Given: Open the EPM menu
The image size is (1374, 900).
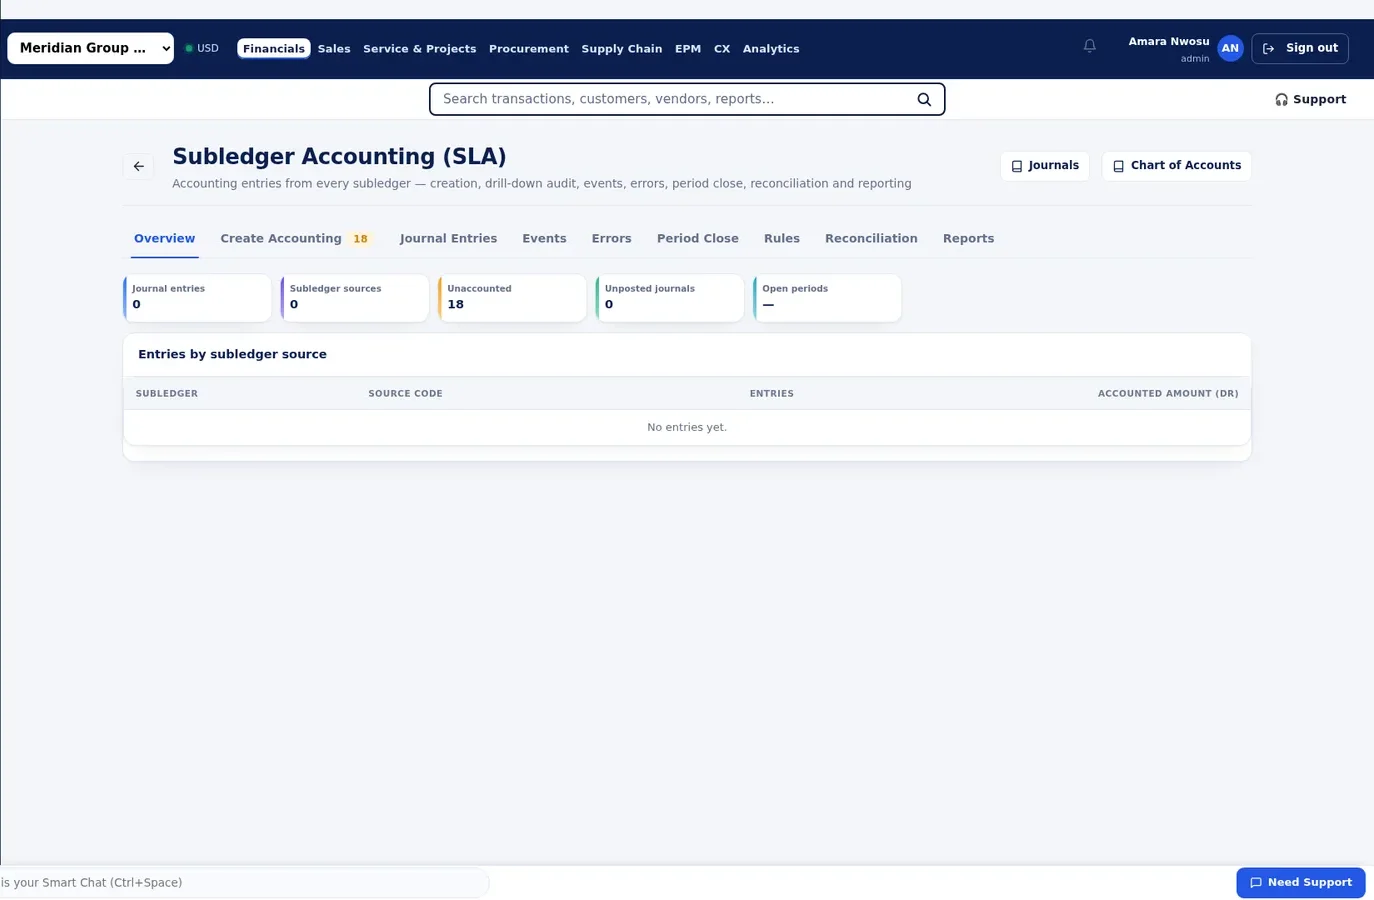Looking at the screenshot, I should [x=688, y=48].
